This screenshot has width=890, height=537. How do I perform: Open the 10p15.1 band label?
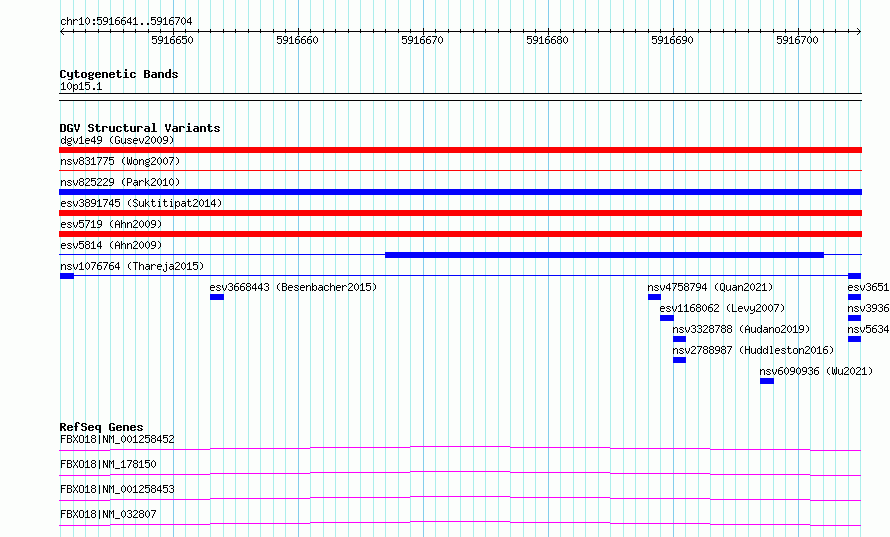81,86
